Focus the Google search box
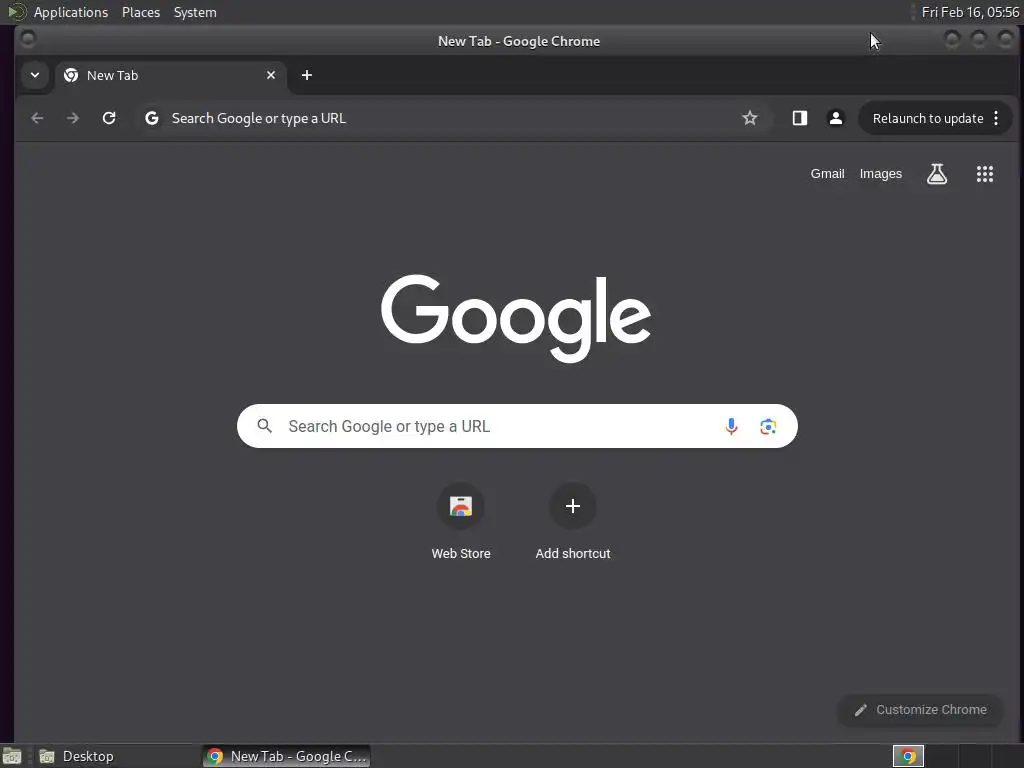Screen dimensions: 1024x768 pyautogui.click(x=517, y=426)
